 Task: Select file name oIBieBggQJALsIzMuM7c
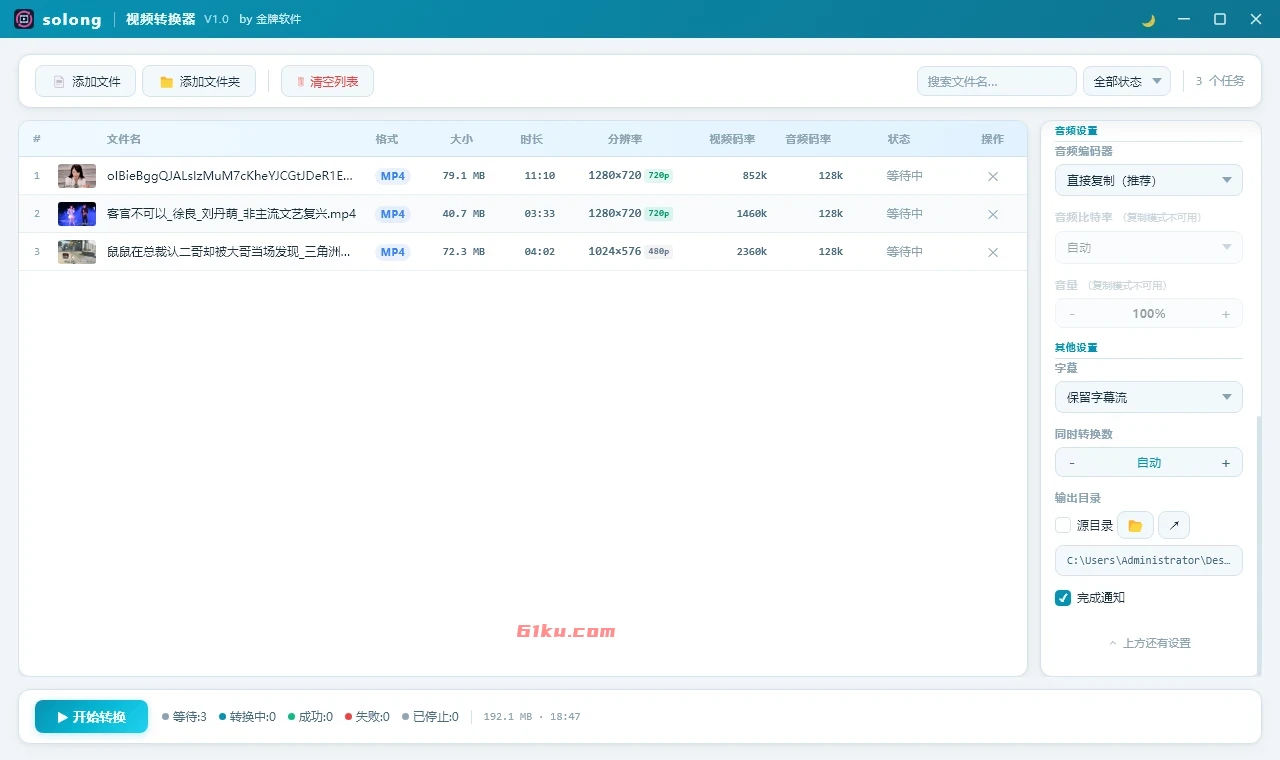tap(230, 176)
